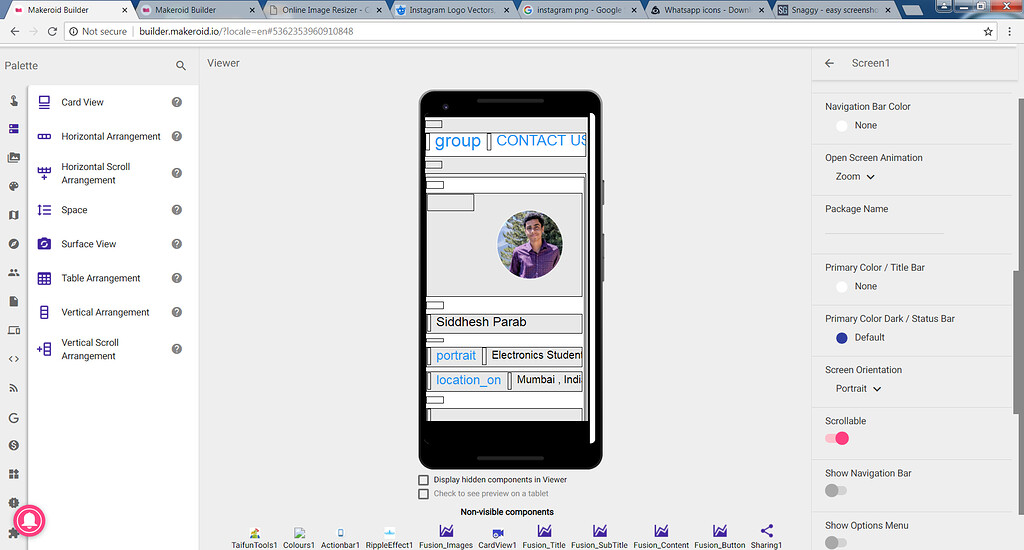Image resolution: width=1024 pixels, height=550 pixels.
Task: Open the palette category with painter's palette icon
Action: click(14, 186)
